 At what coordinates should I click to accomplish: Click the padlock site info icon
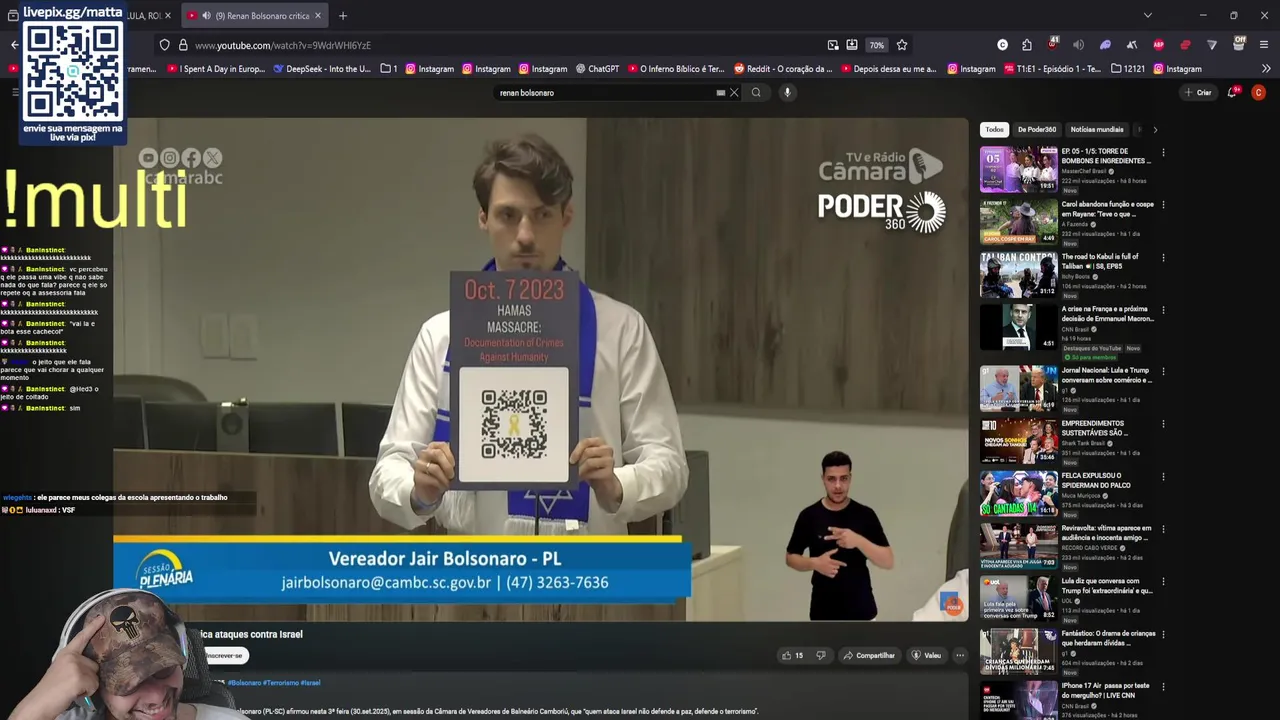click(183, 45)
